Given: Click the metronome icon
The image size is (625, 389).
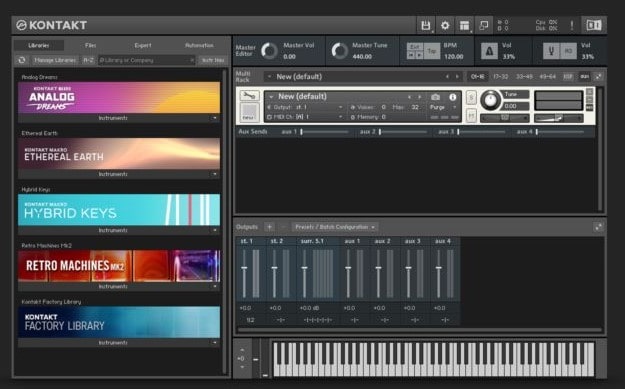Looking at the screenshot, I should pyautogui.click(x=489, y=51).
